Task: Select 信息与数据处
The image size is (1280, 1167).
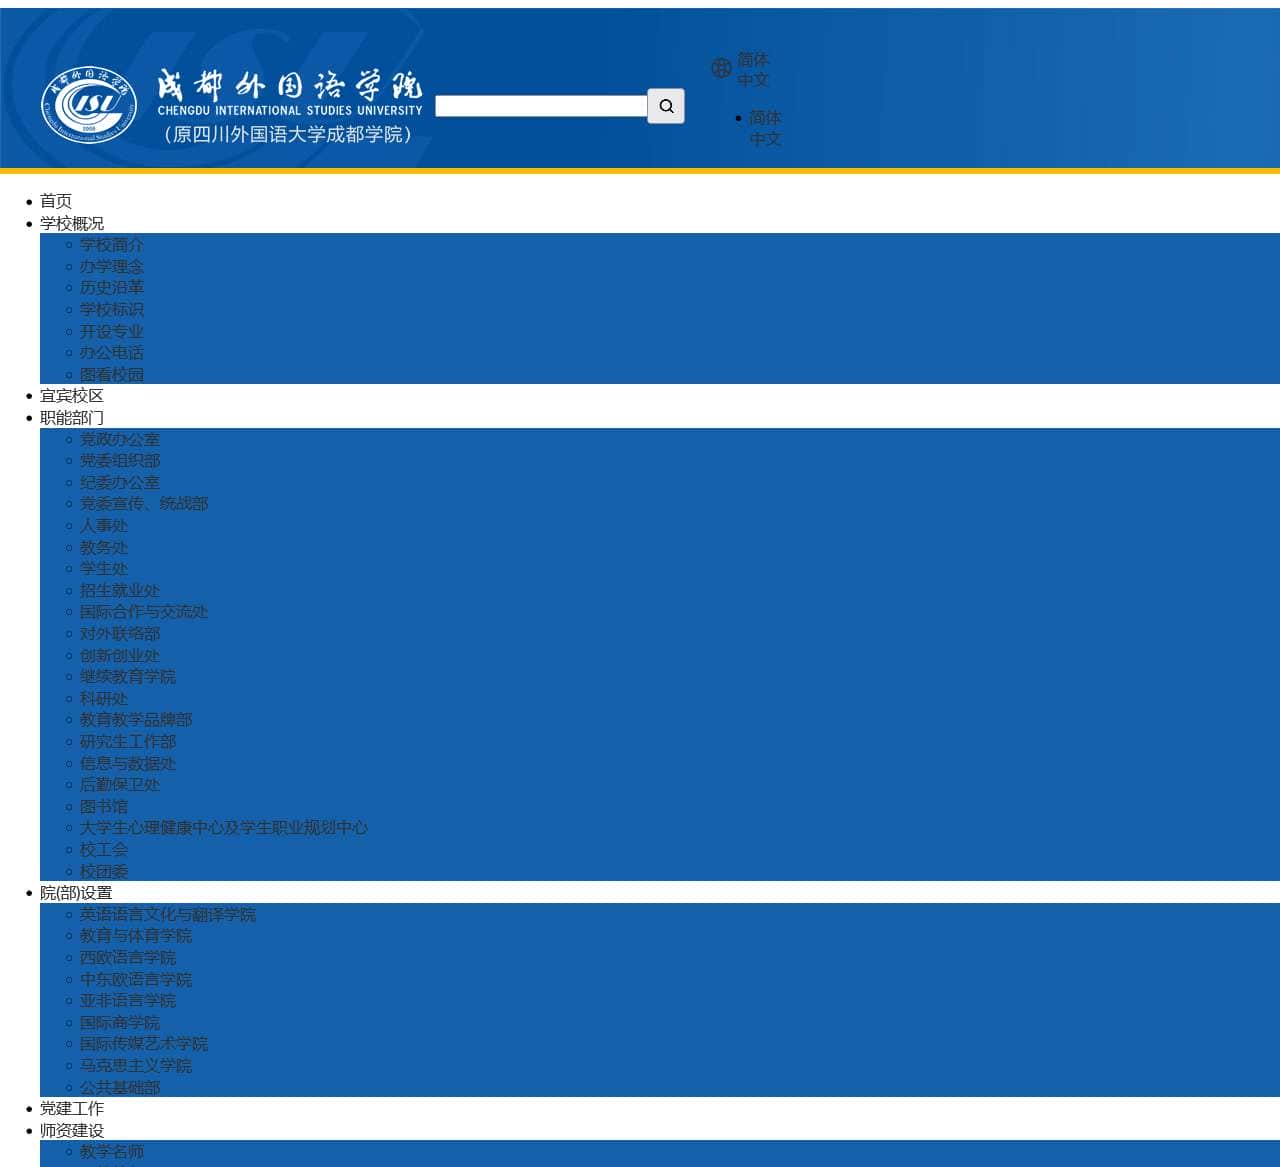Action: [x=128, y=764]
